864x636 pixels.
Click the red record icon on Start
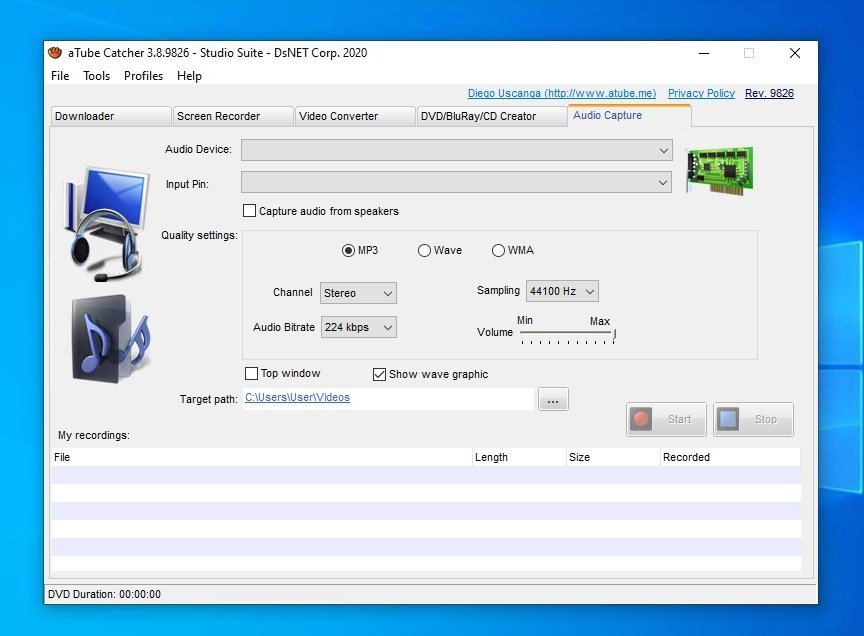[x=640, y=419]
